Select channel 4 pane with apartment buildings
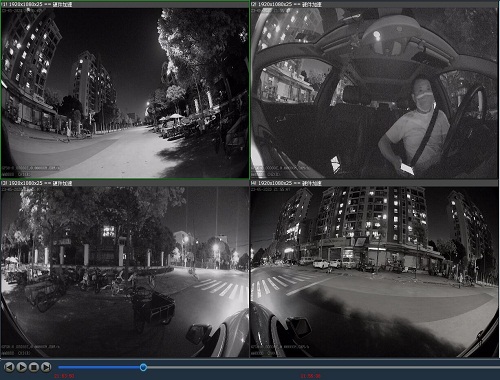Screen dimensions: 500x380 tap(375, 272)
